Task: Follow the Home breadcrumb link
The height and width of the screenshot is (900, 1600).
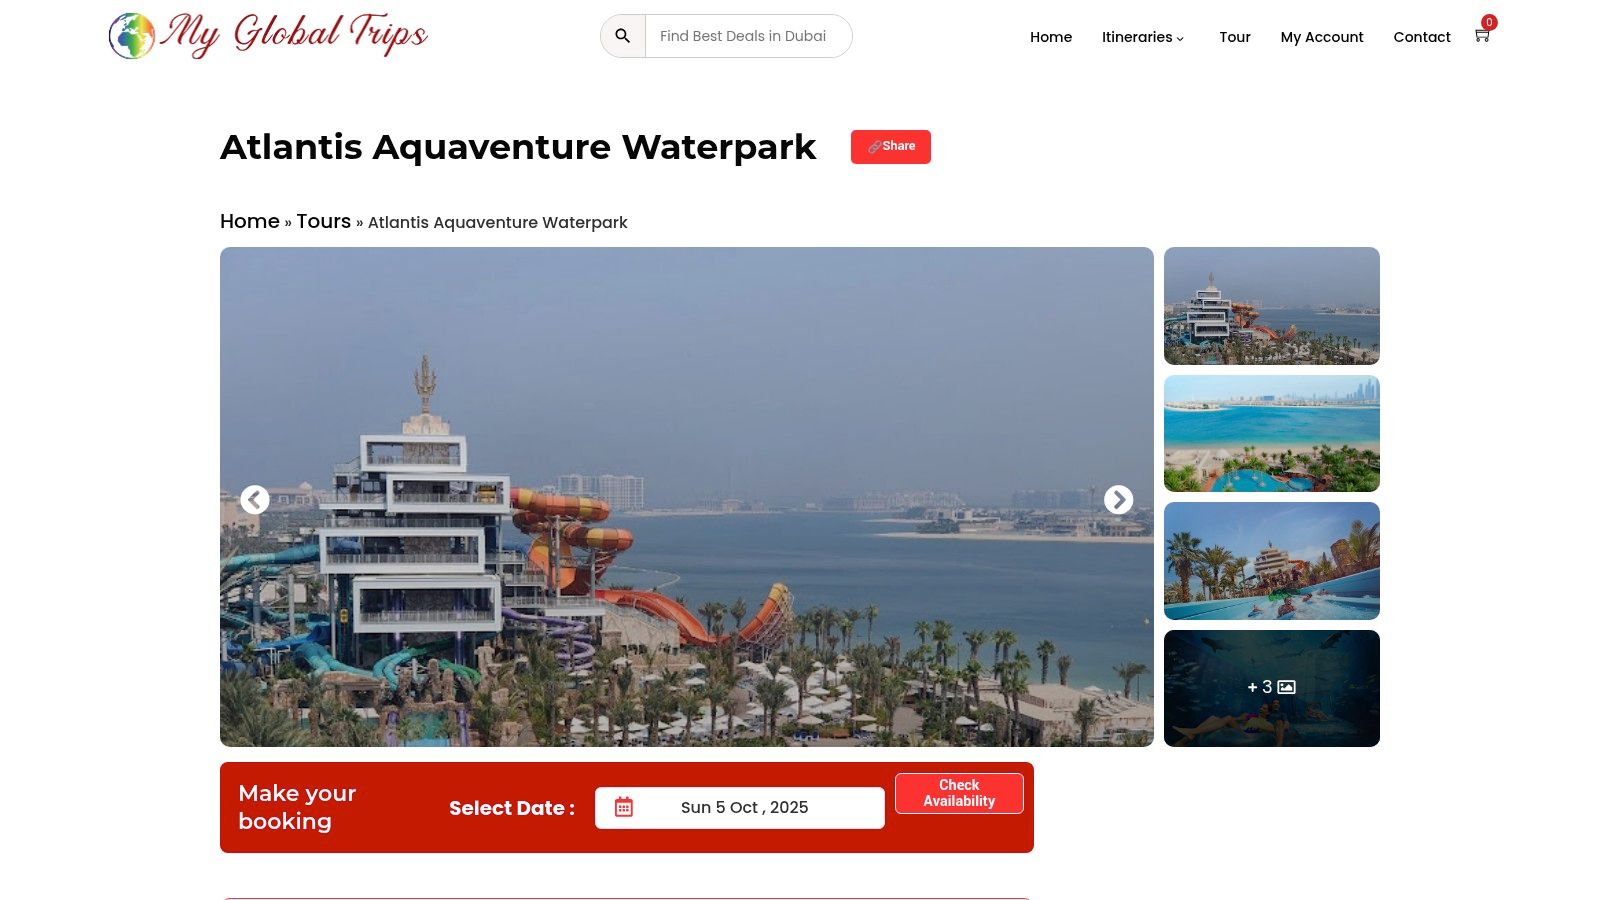Action: [x=250, y=221]
